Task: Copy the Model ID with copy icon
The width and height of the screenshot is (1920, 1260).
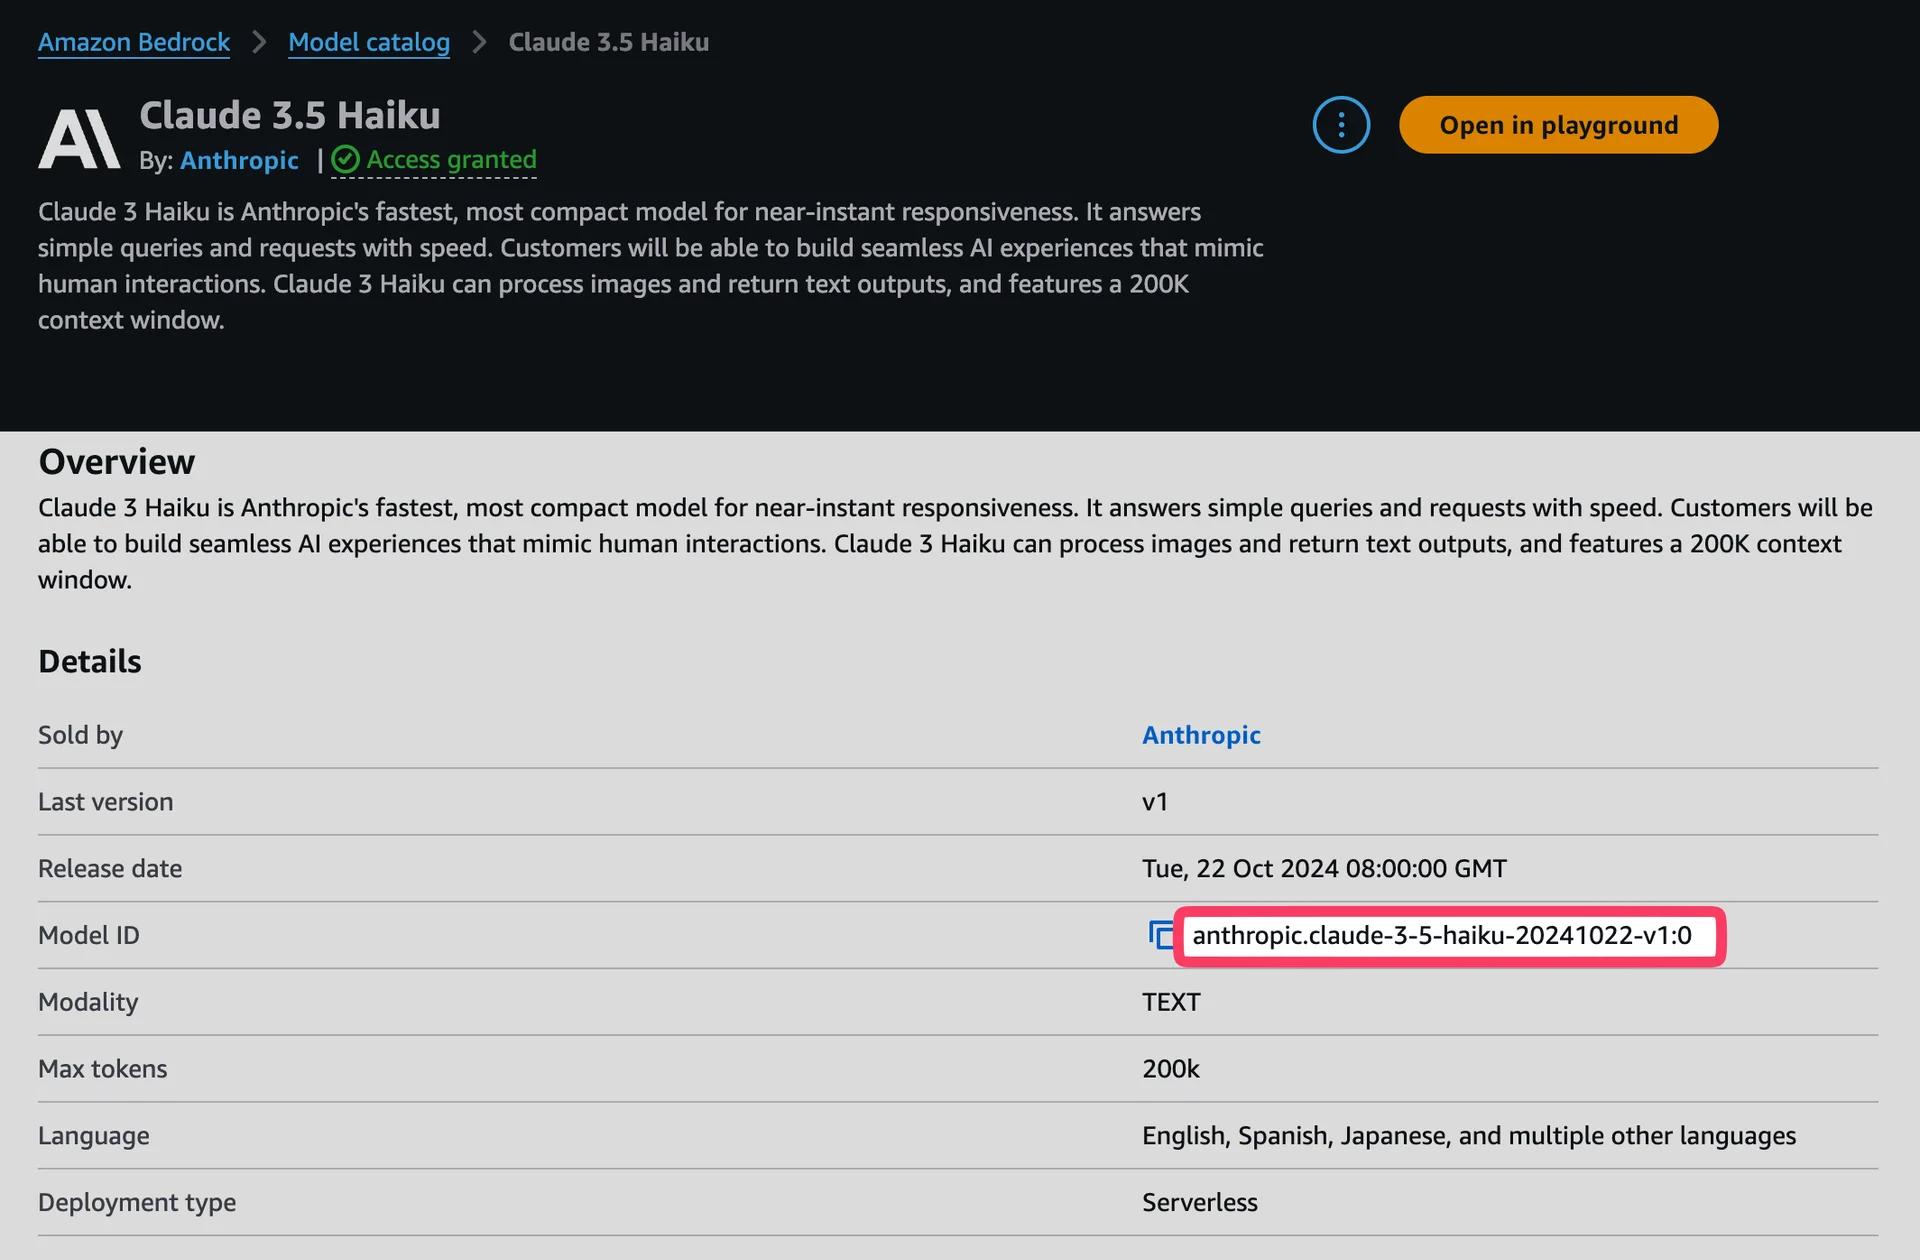Action: click(x=1160, y=935)
